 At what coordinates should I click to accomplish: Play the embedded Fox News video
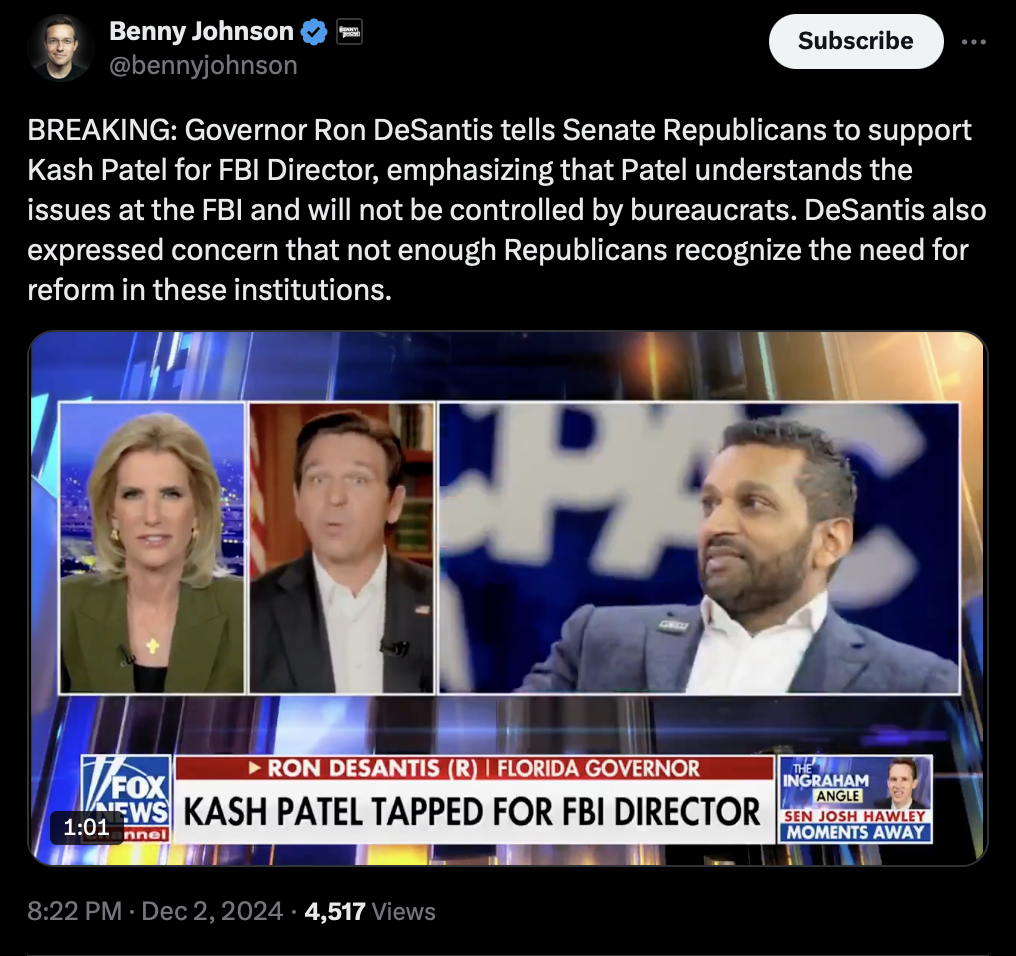[x=508, y=598]
